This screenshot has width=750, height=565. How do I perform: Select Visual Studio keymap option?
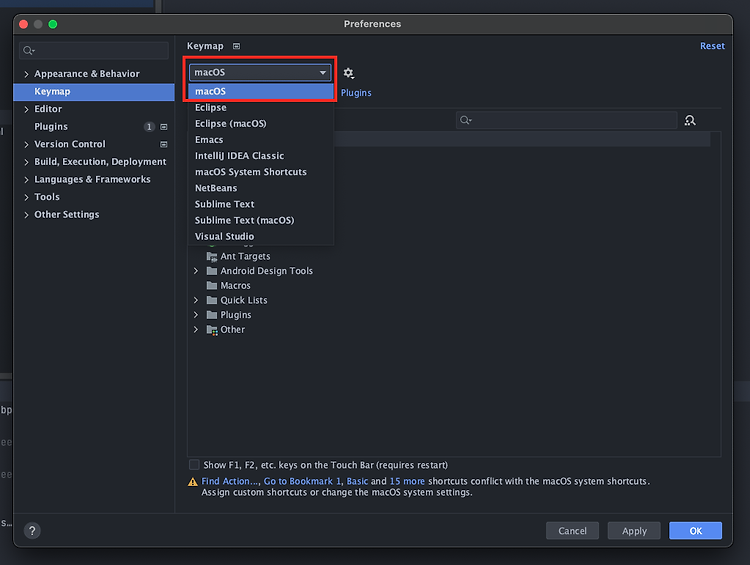261,236
